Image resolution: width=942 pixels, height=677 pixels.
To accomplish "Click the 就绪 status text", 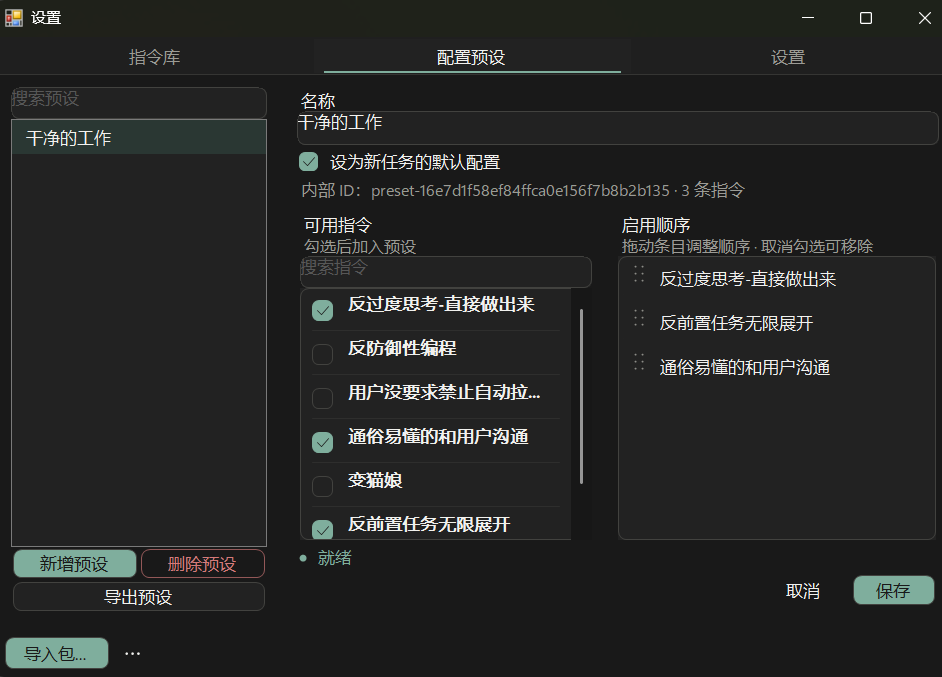I will point(335,558).
